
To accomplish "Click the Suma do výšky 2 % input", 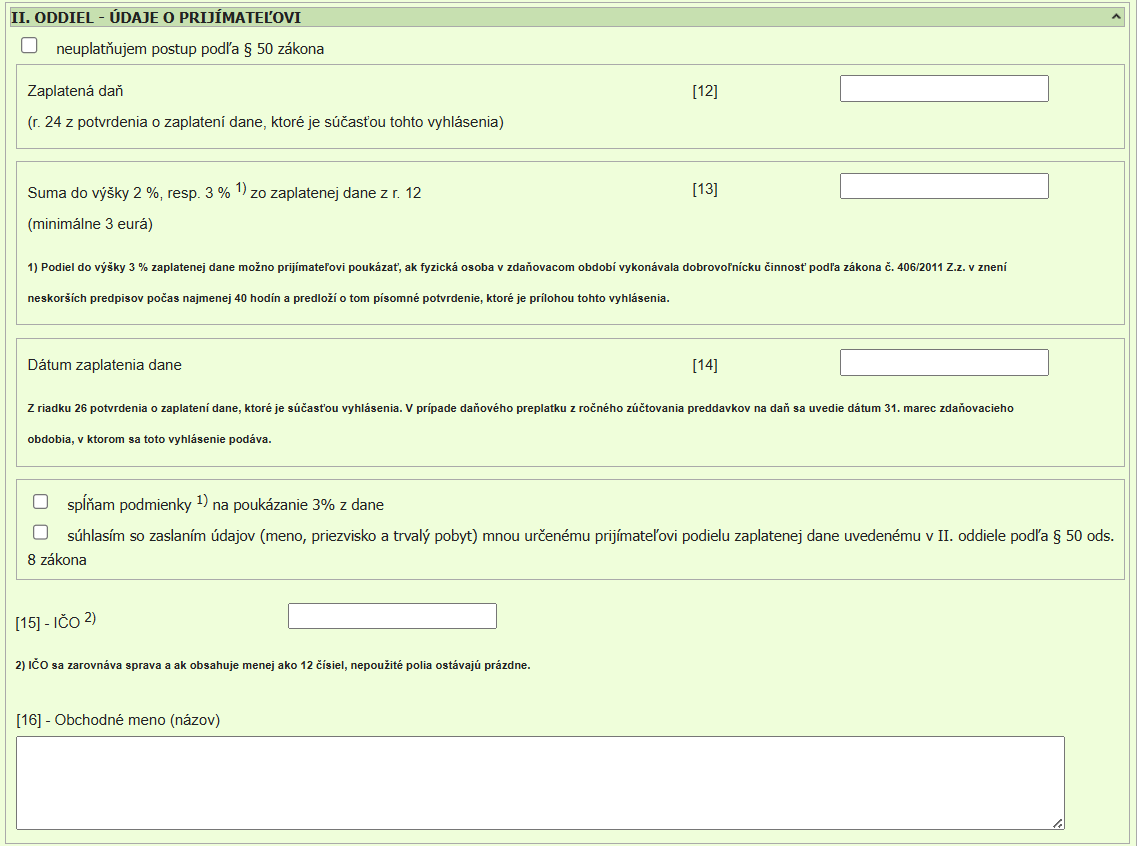I will 943,187.
